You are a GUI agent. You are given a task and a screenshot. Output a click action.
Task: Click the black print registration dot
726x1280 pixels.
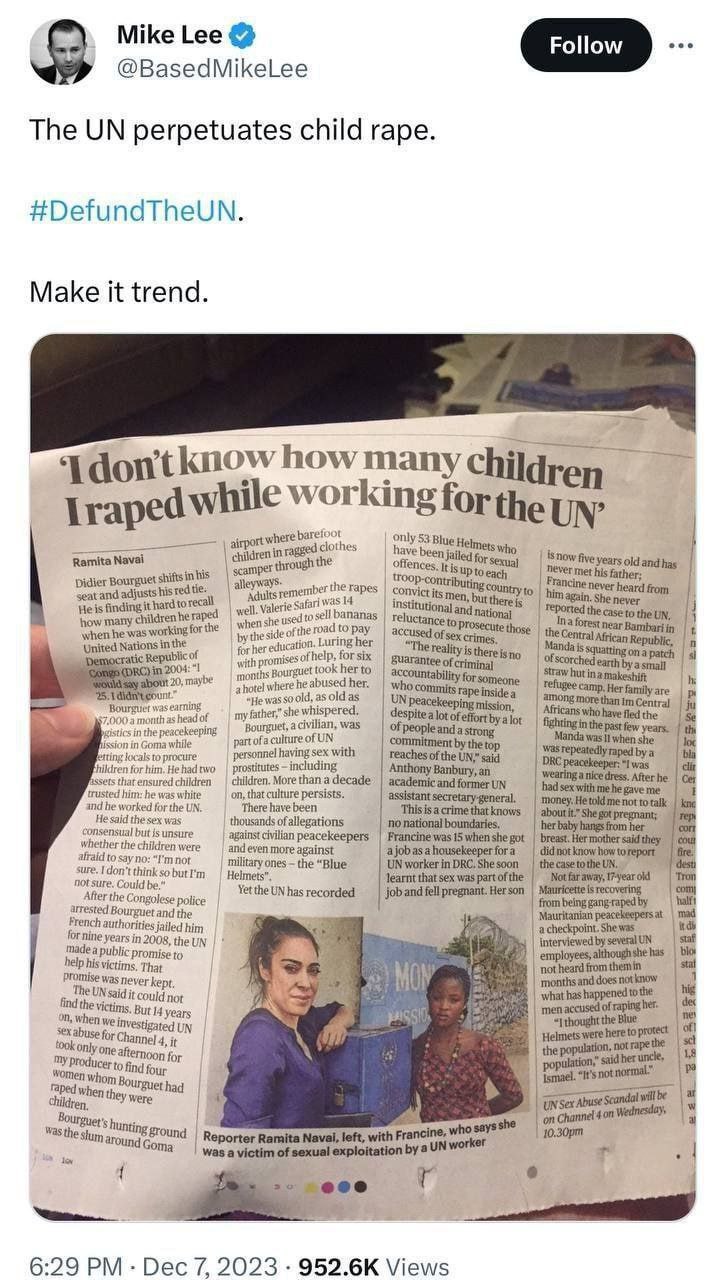tap(360, 1187)
